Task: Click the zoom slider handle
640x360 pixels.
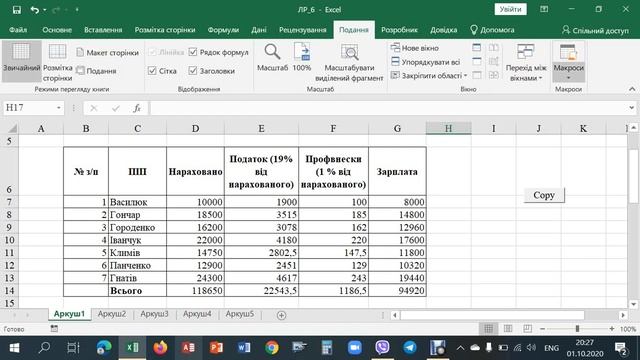Action: coord(577,329)
